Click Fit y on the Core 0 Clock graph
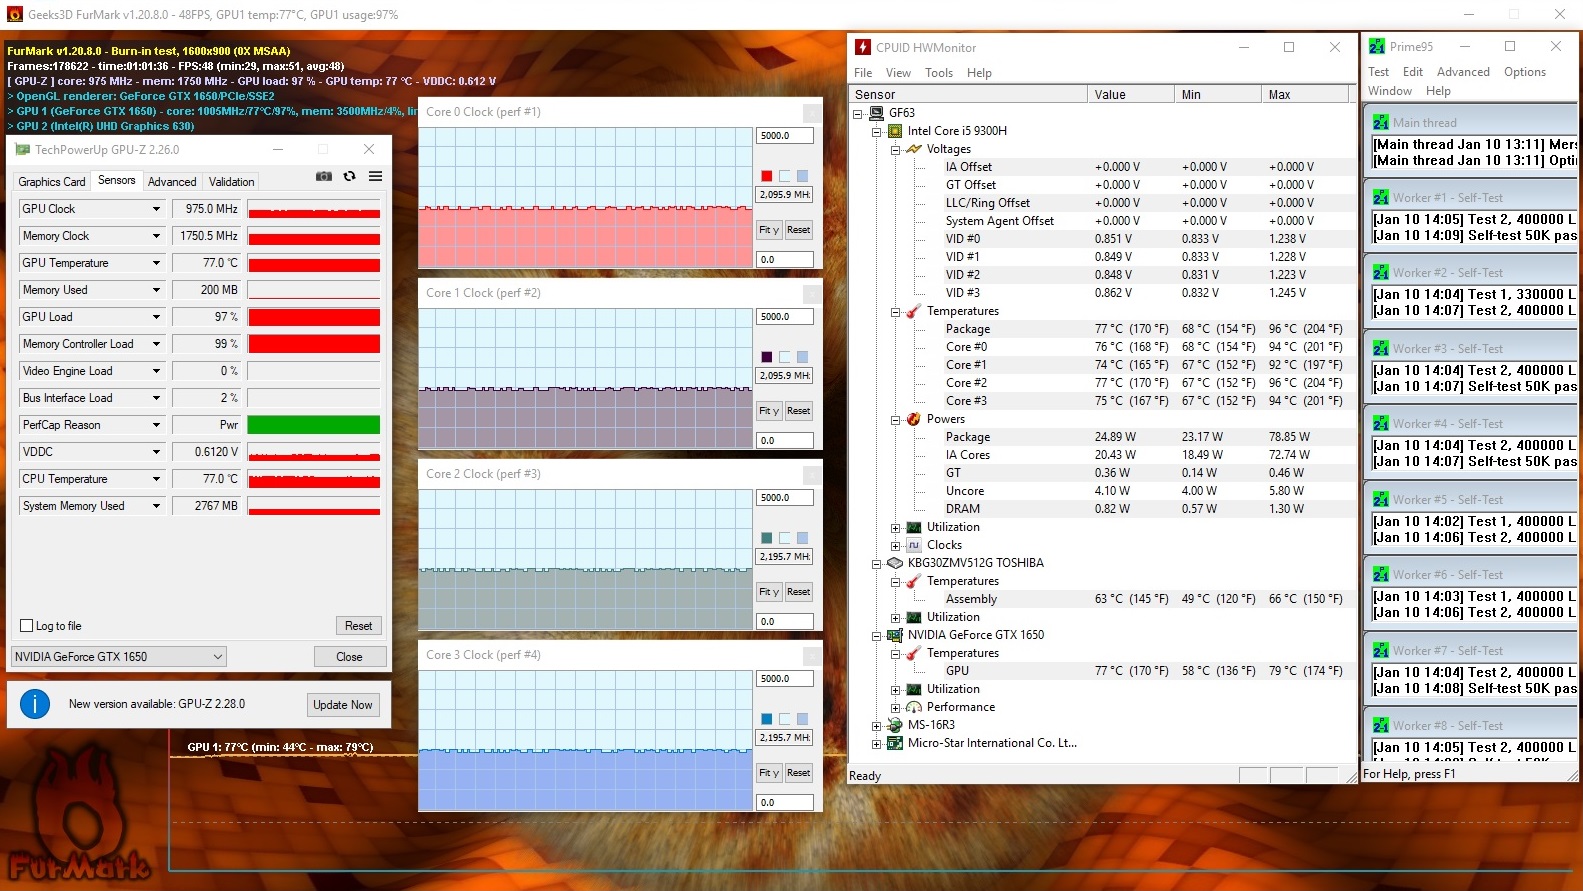1583x891 pixels. pos(768,230)
